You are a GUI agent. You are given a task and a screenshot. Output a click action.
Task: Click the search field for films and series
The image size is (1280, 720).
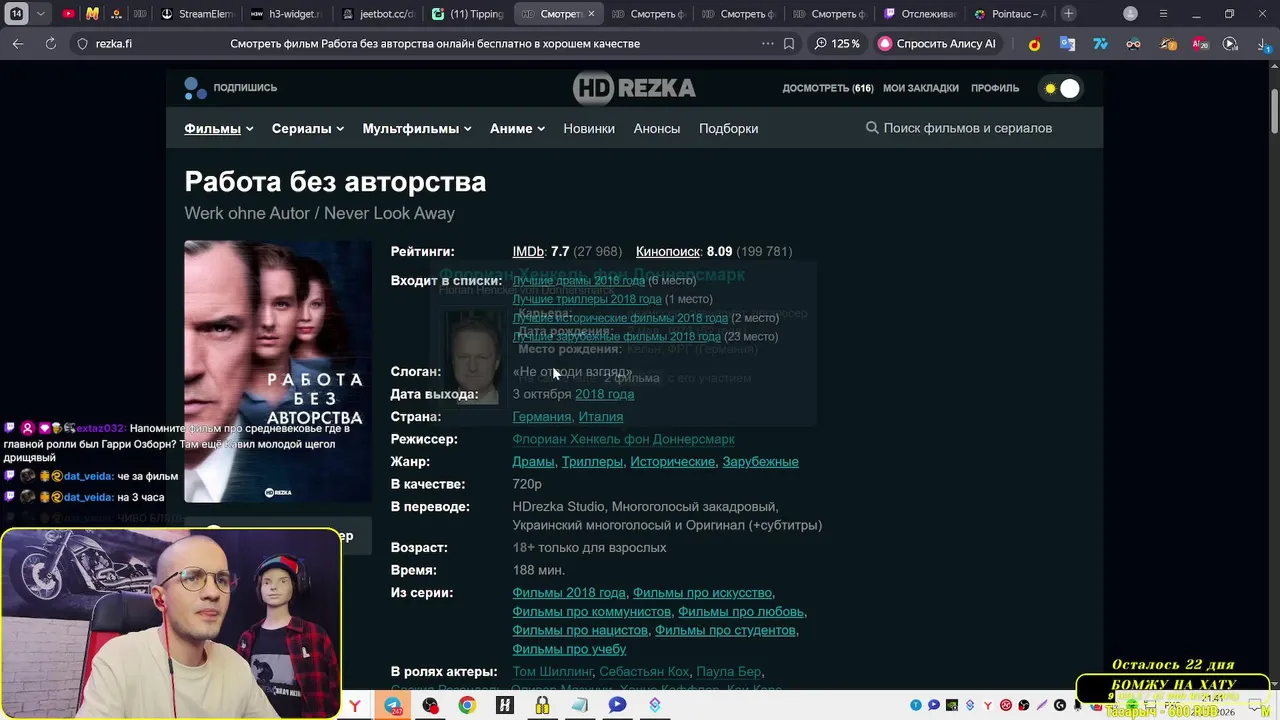pos(967,128)
